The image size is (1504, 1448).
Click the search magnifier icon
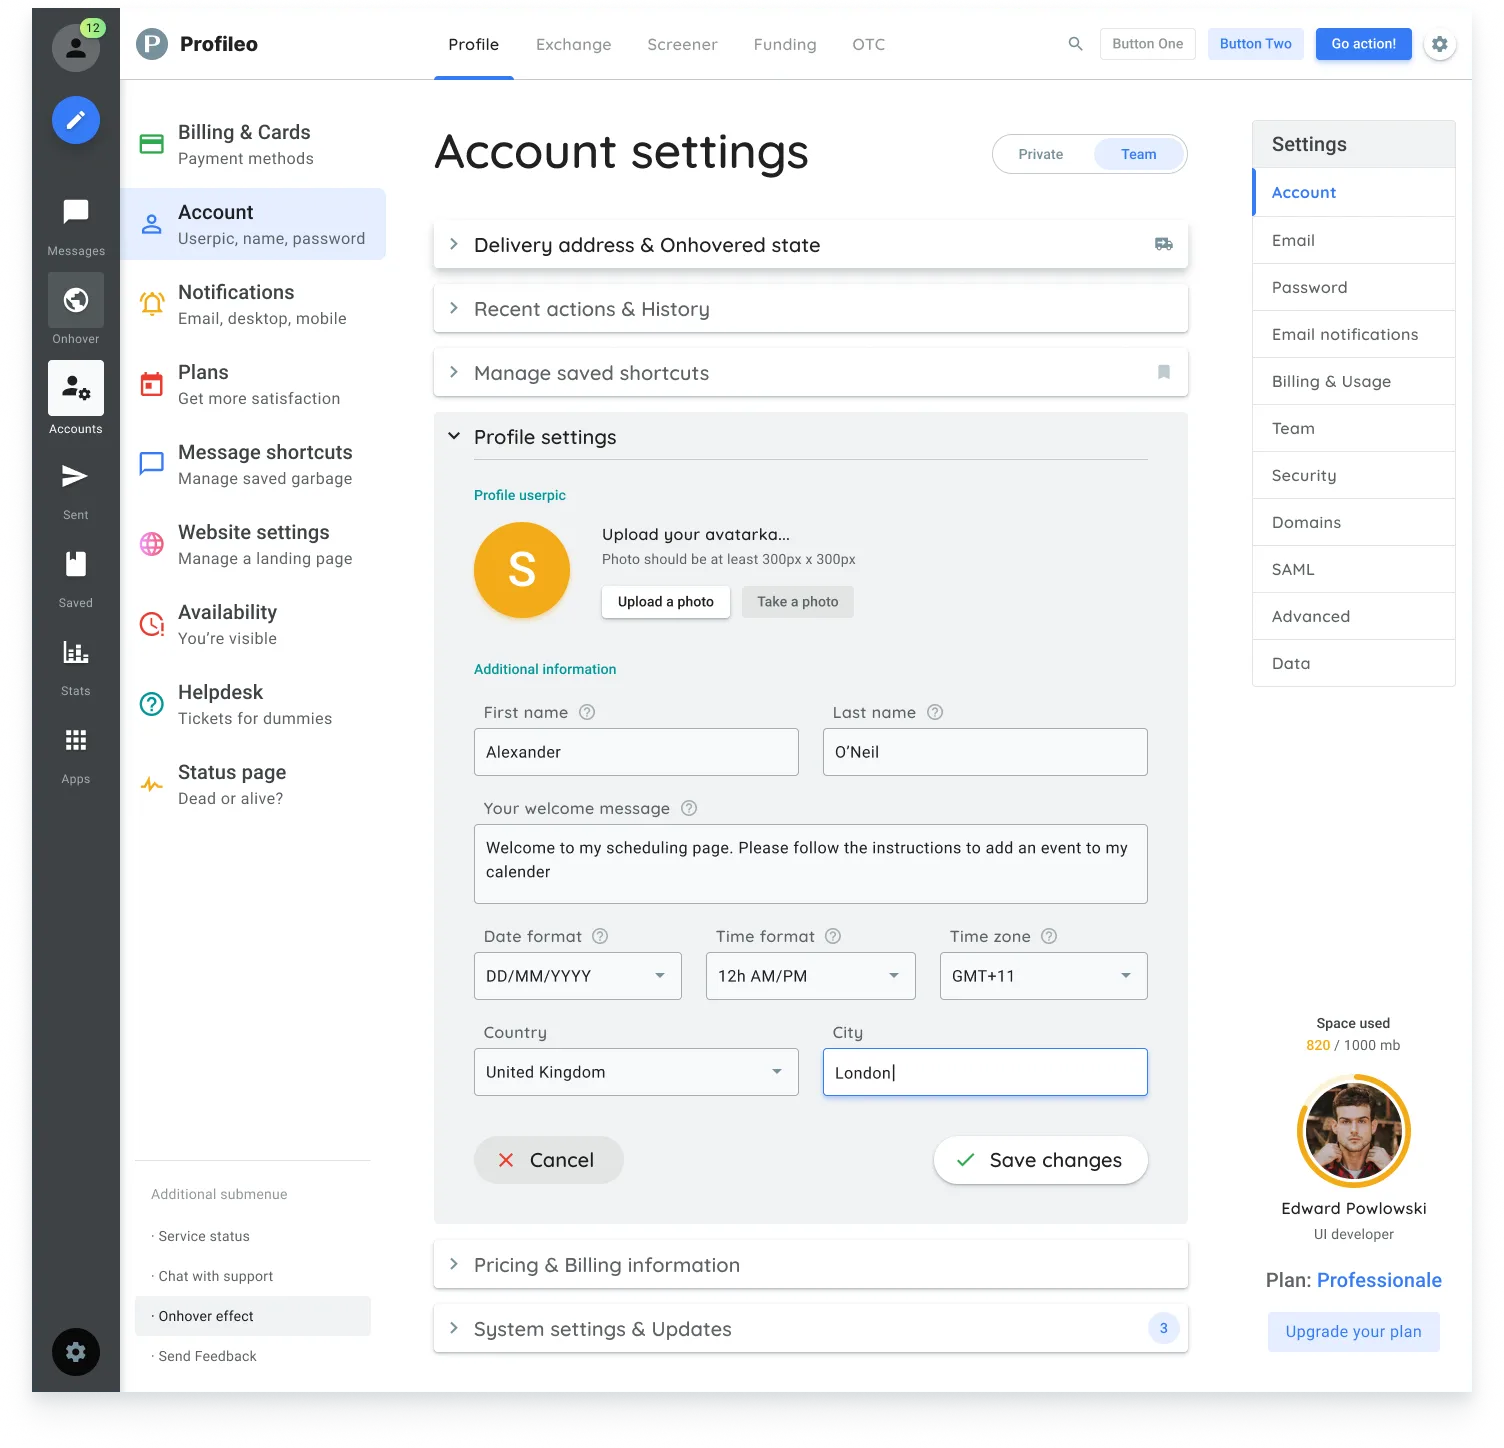[1074, 43]
